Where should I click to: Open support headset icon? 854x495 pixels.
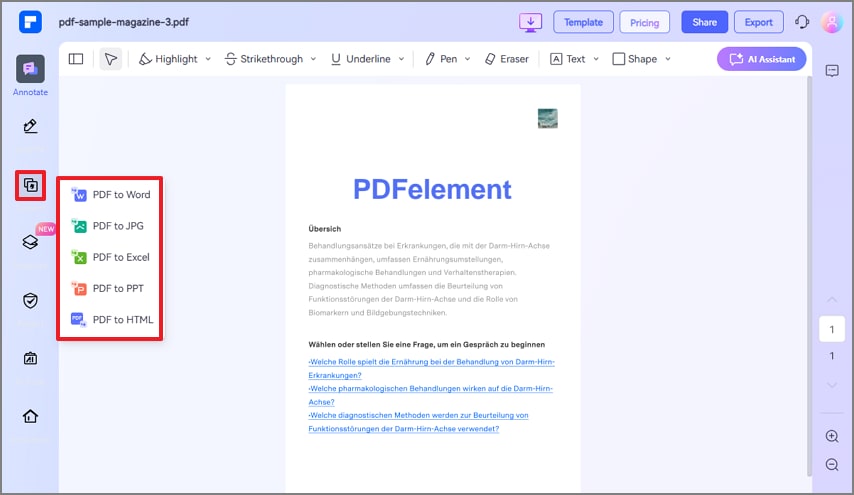(802, 22)
